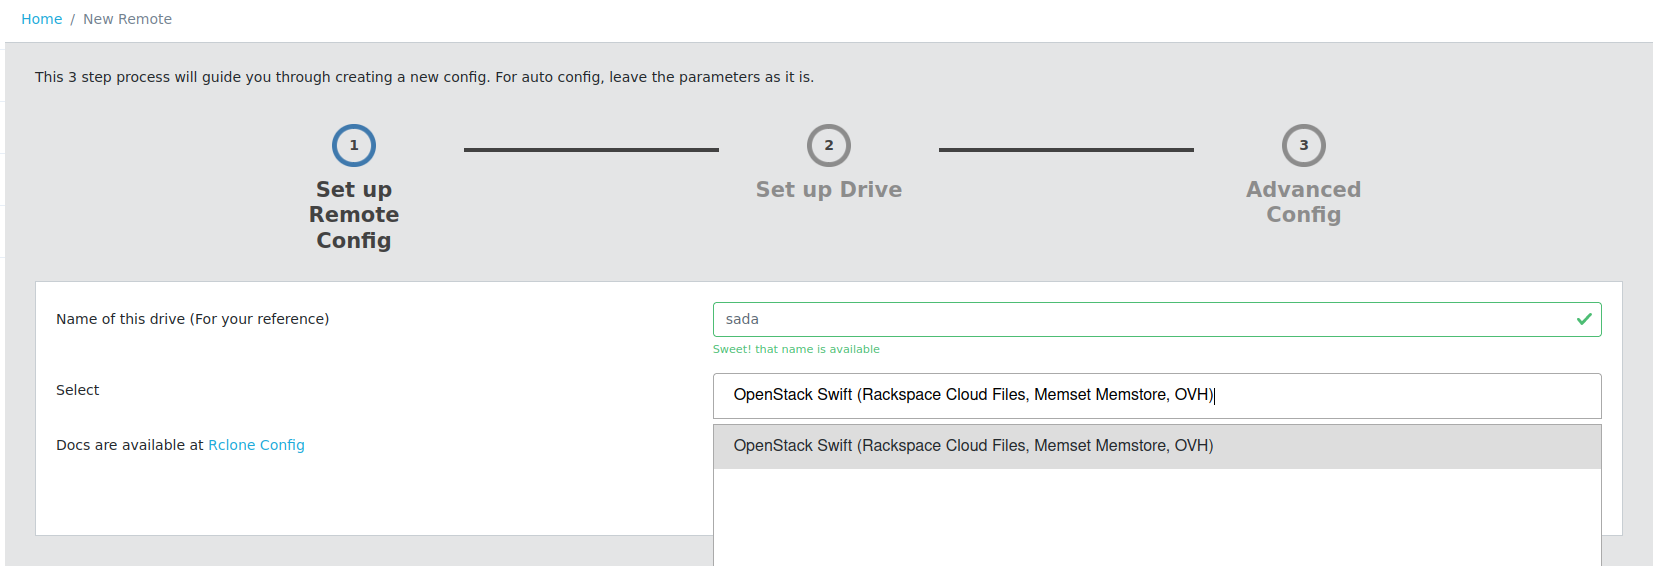Switch to the Advanced Config step
Image resolution: width=1653 pixels, height=566 pixels.
[x=1303, y=202]
